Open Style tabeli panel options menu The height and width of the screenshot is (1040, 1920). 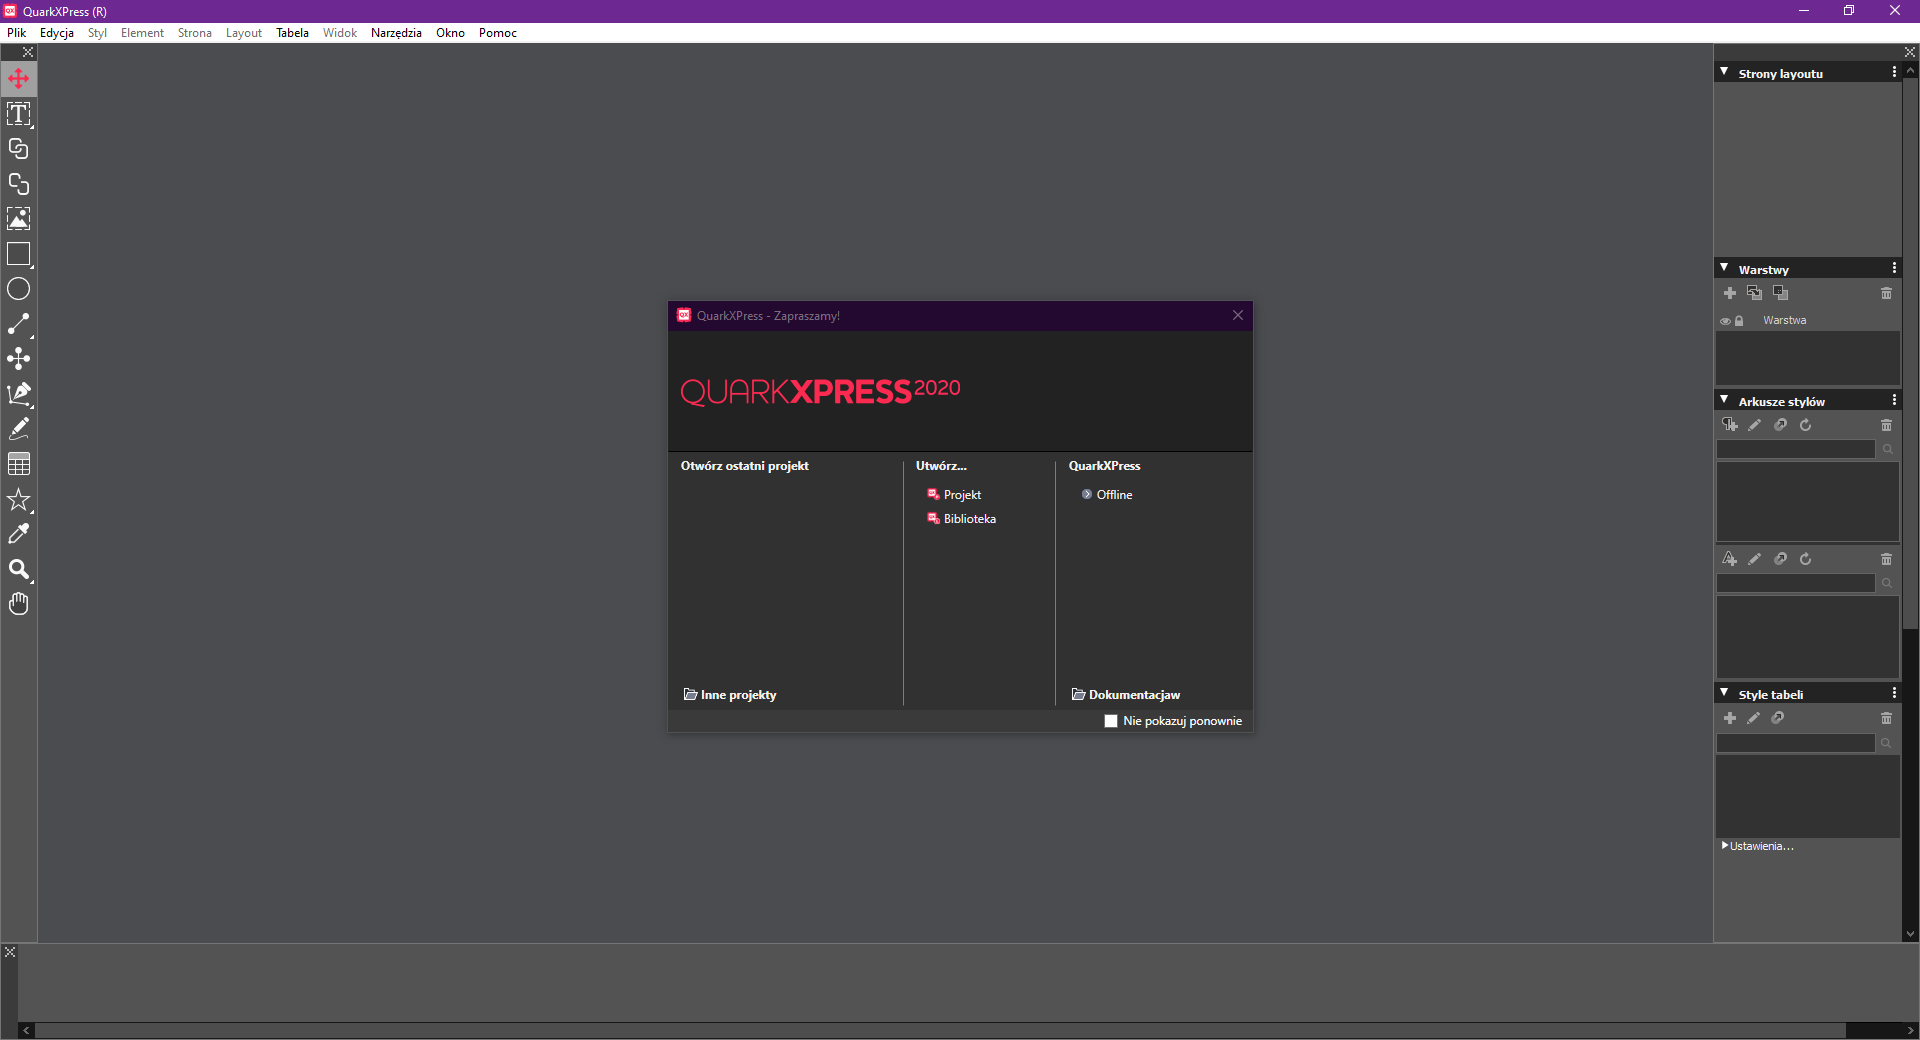1894,693
